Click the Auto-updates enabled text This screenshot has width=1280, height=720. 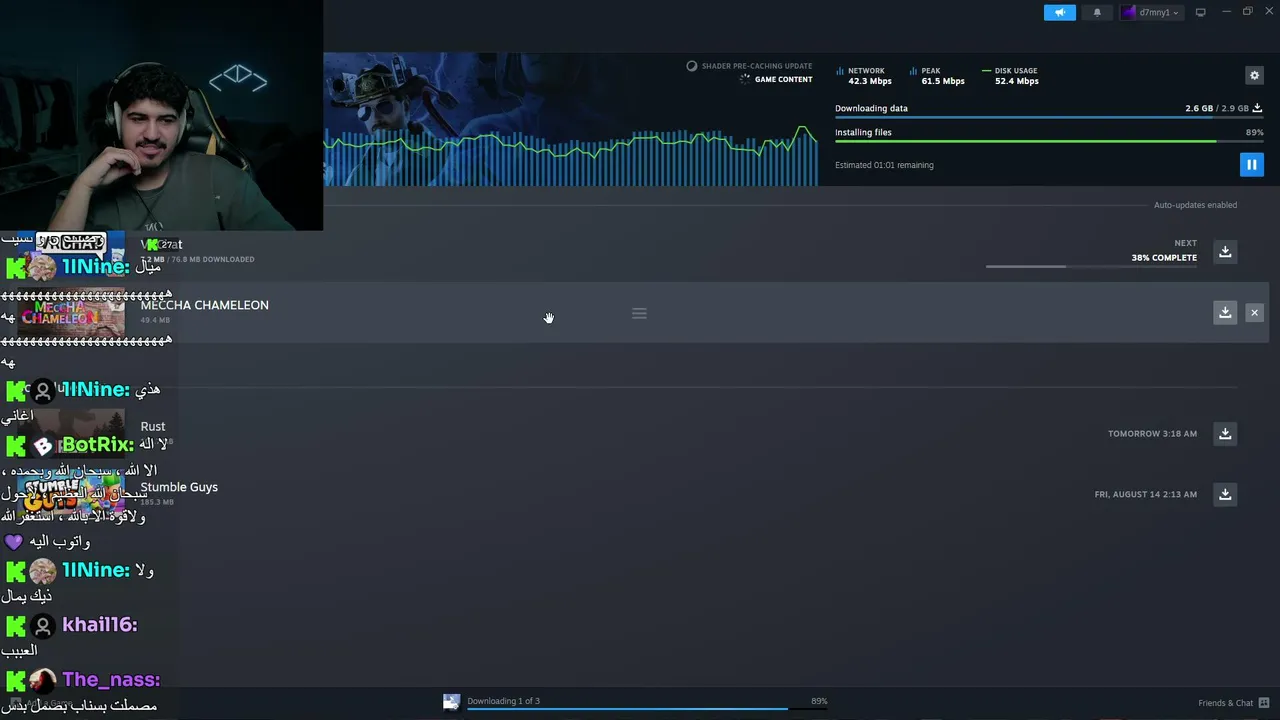(1195, 205)
